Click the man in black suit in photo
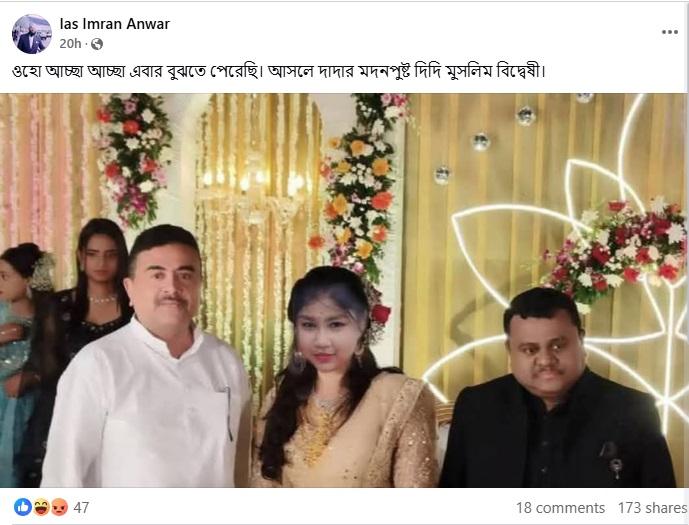The height and width of the screenshot is (525, 689). click(x=557, y=389)
